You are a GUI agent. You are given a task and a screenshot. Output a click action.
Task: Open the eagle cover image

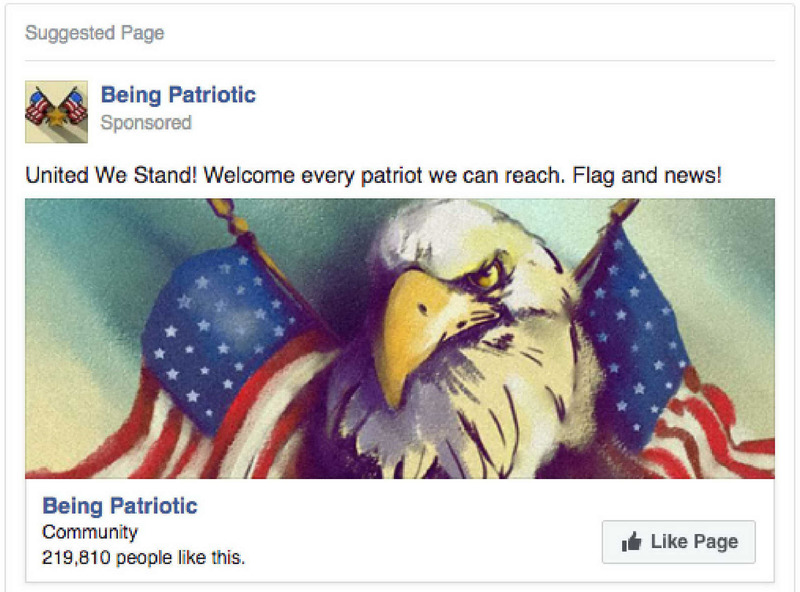pyautogui.click(x=400, y=338)
